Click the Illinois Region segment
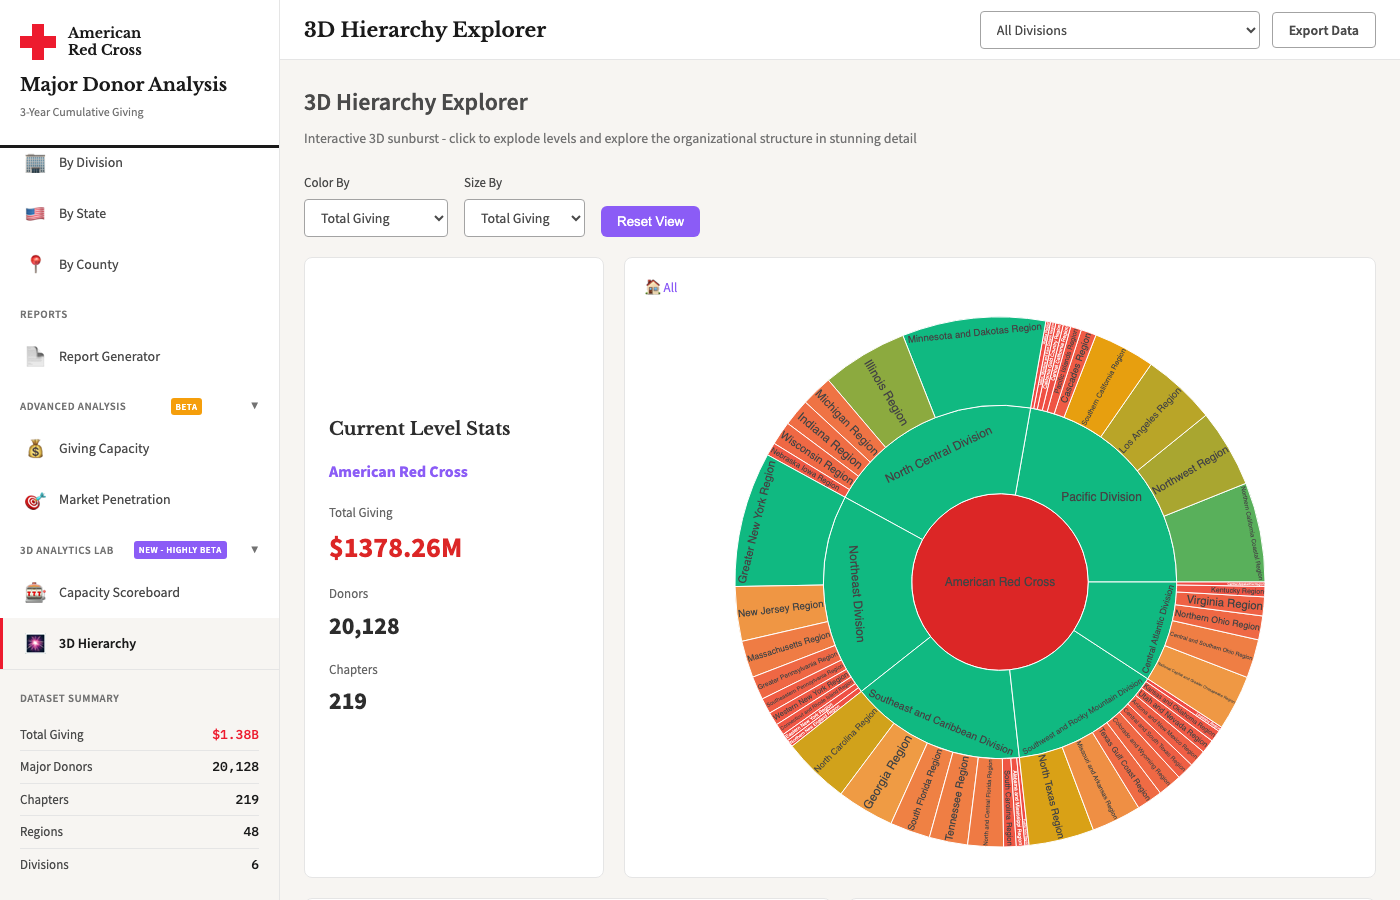Viewport: 1400px width, 900px height. pyautogui.click(x=886, y=392)
